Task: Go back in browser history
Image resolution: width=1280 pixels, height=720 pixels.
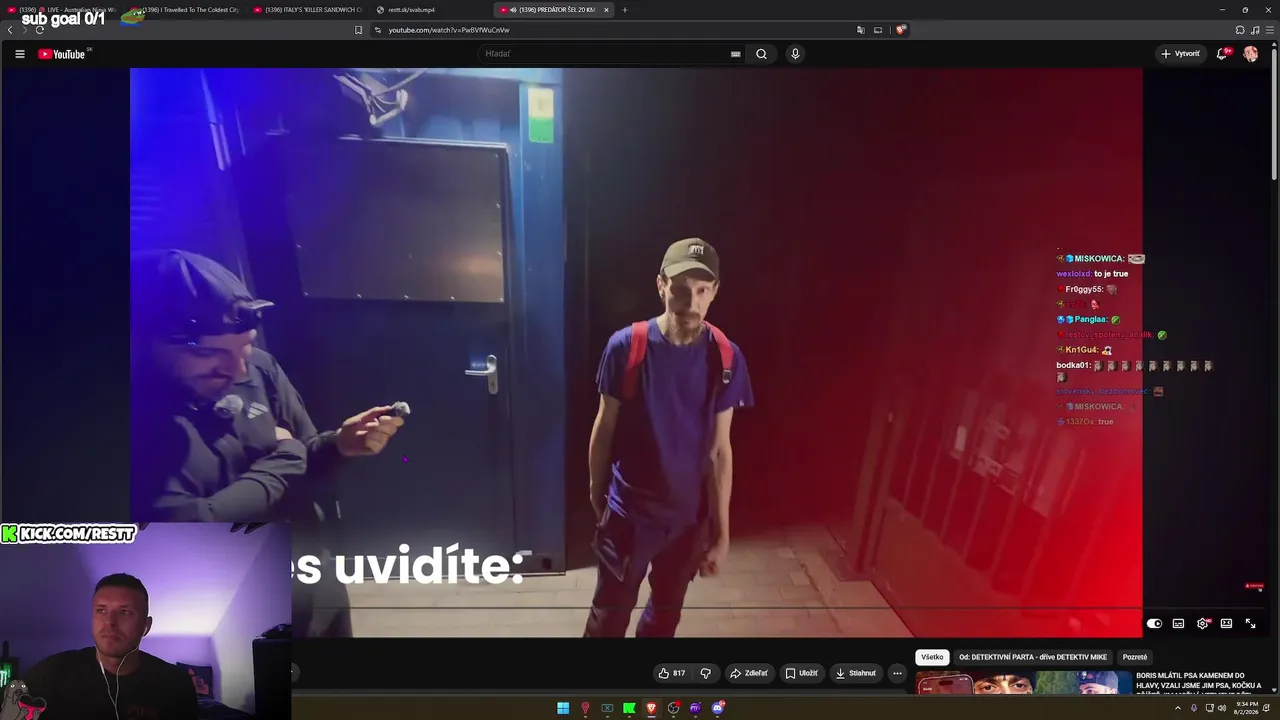Action: [x=10, y=30]
